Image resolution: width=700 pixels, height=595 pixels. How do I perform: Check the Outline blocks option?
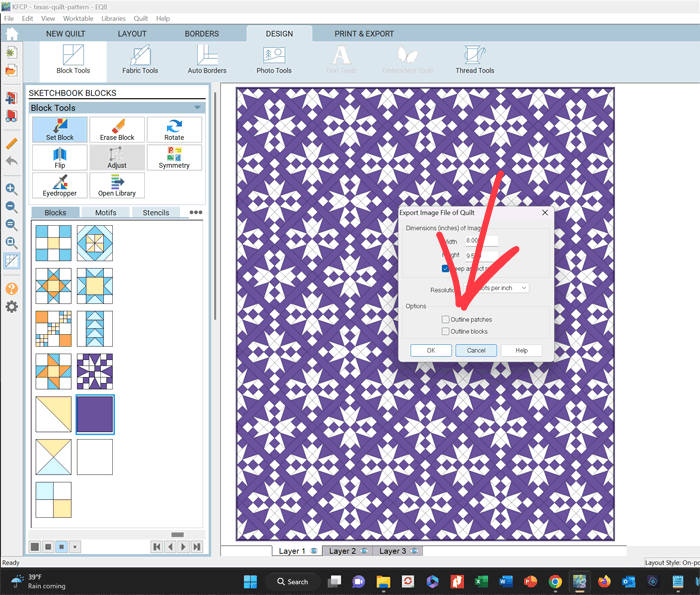click(x=446, y=331)
